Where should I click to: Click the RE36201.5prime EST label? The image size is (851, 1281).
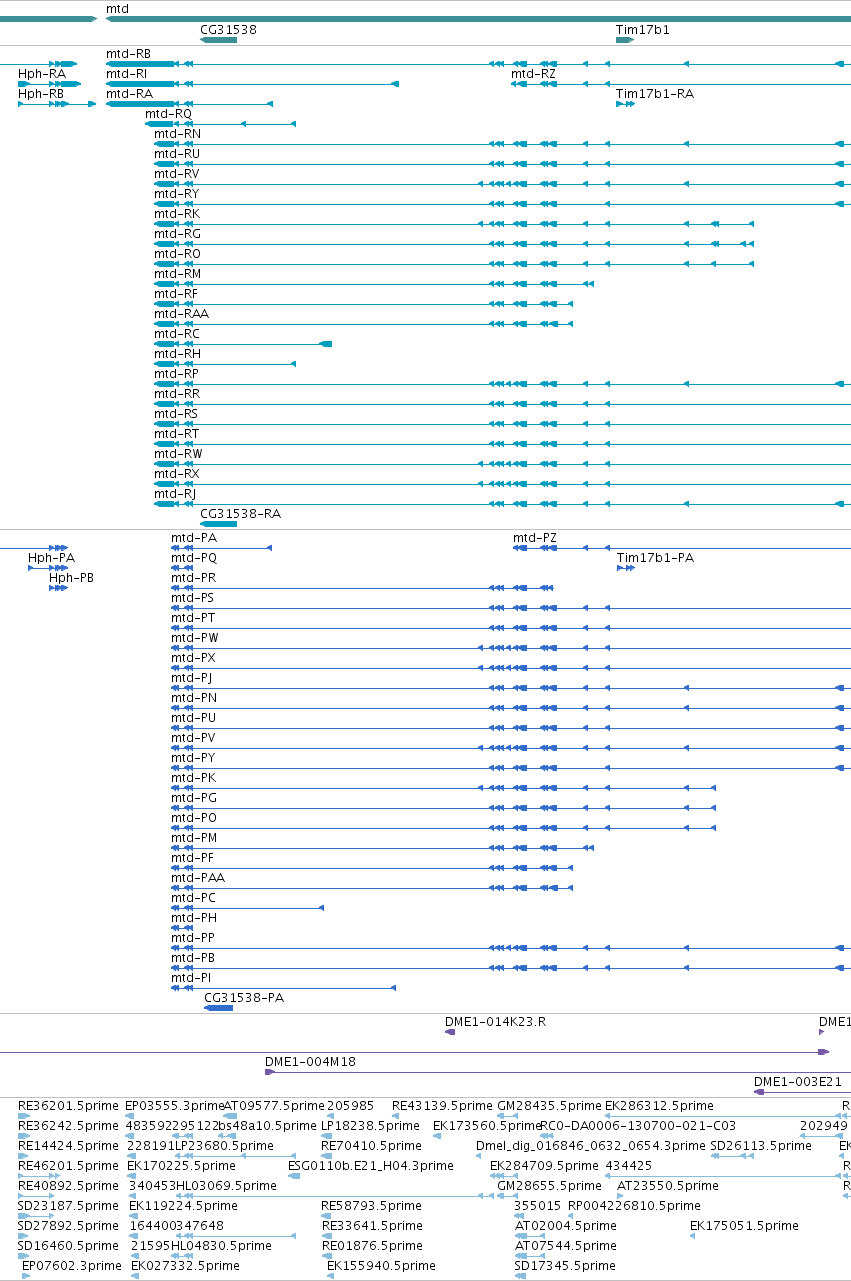tap(68, 1106)
